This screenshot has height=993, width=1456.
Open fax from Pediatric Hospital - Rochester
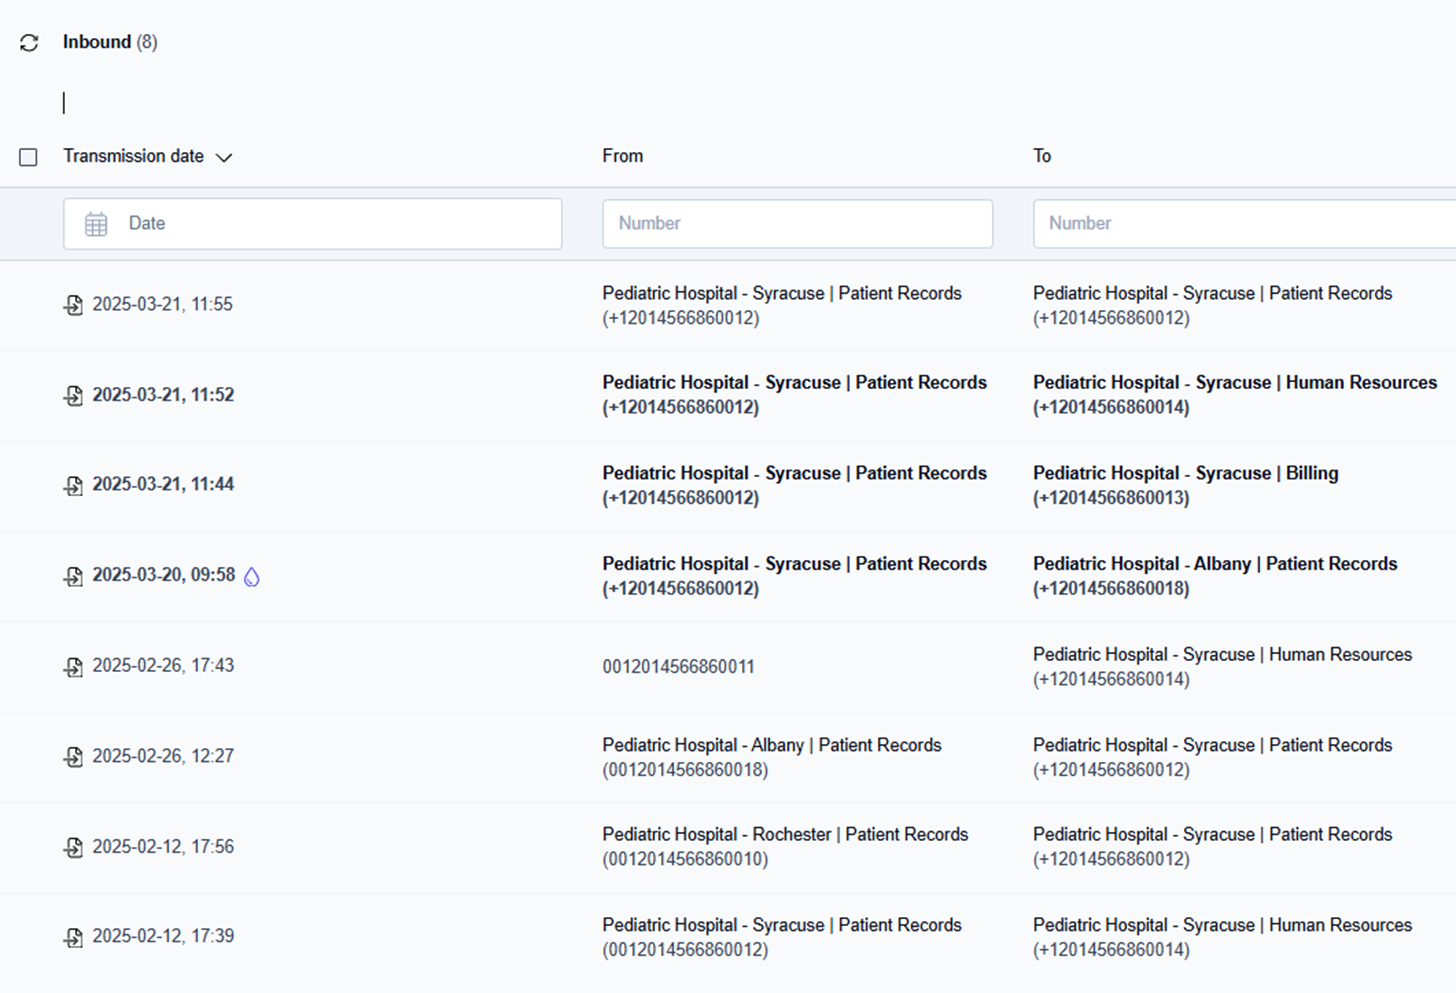(x=784, y=835)
